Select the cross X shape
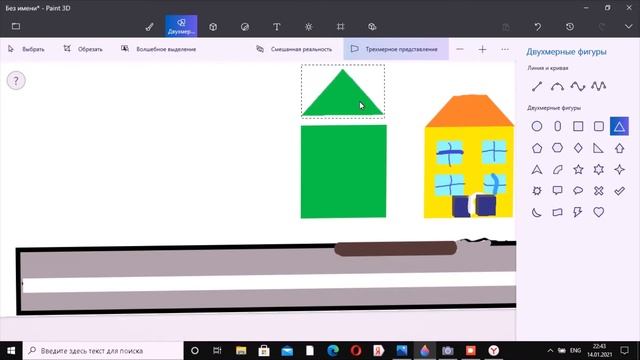This screenshot has height=360, width=640. point(599,191)
